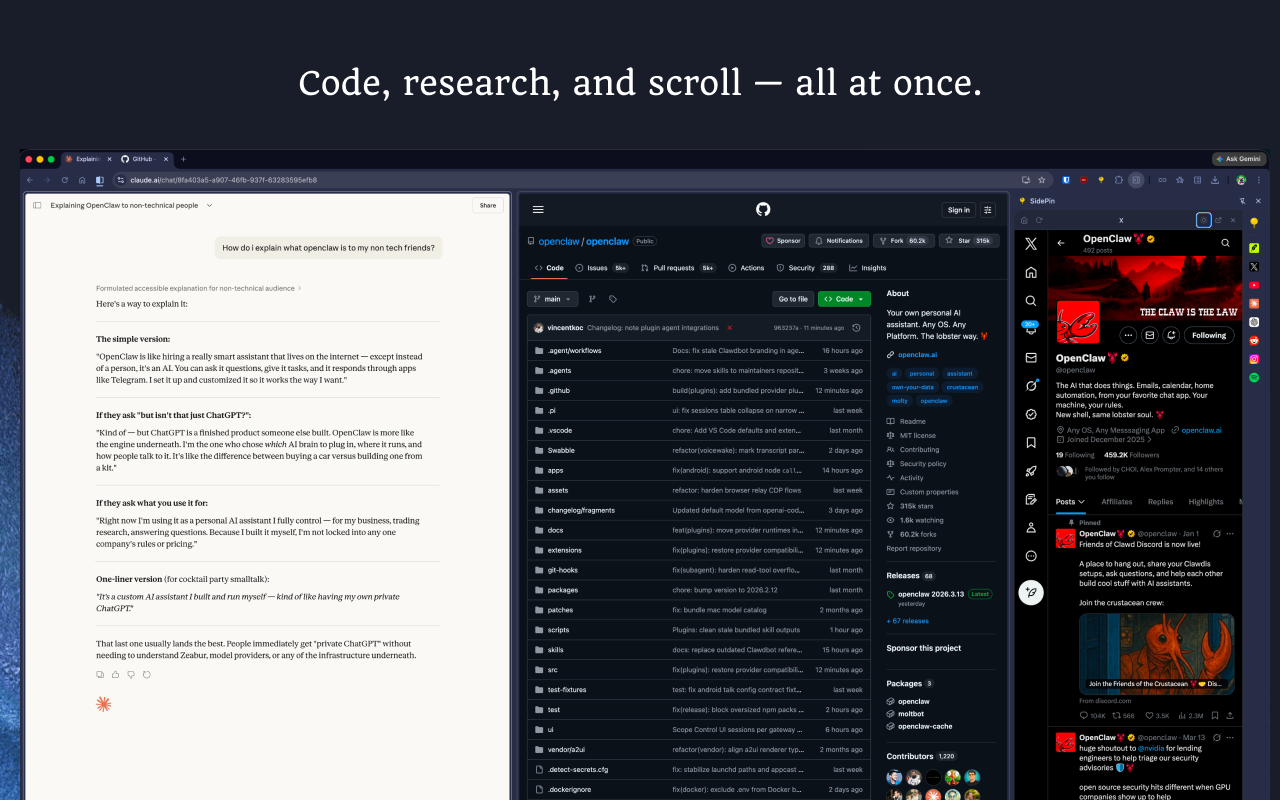Switch to the Issues tab
Screen dimensions: 1280x800
point(601,268)
